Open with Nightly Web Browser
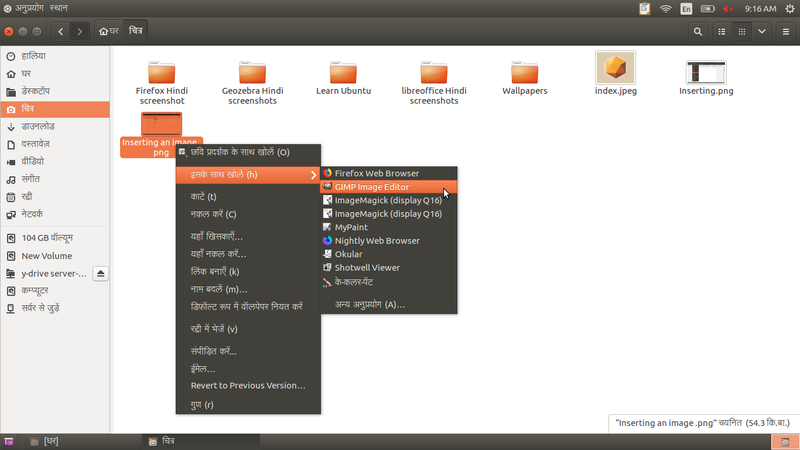The height and width of the screenshot is (450, 800). 389,240
